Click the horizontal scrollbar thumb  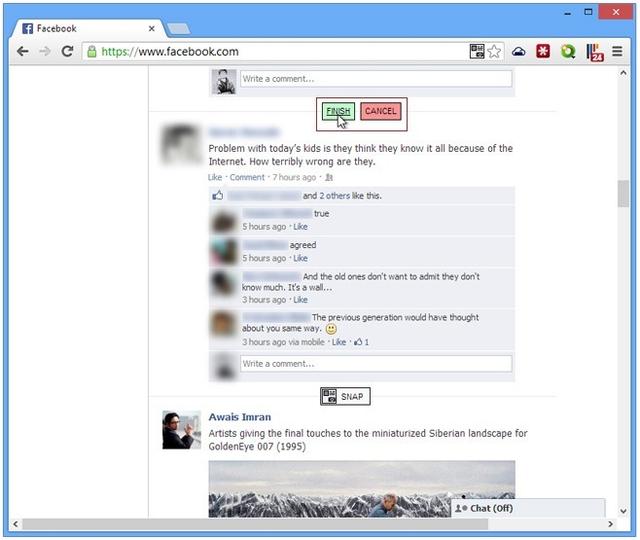click(255, 524)
